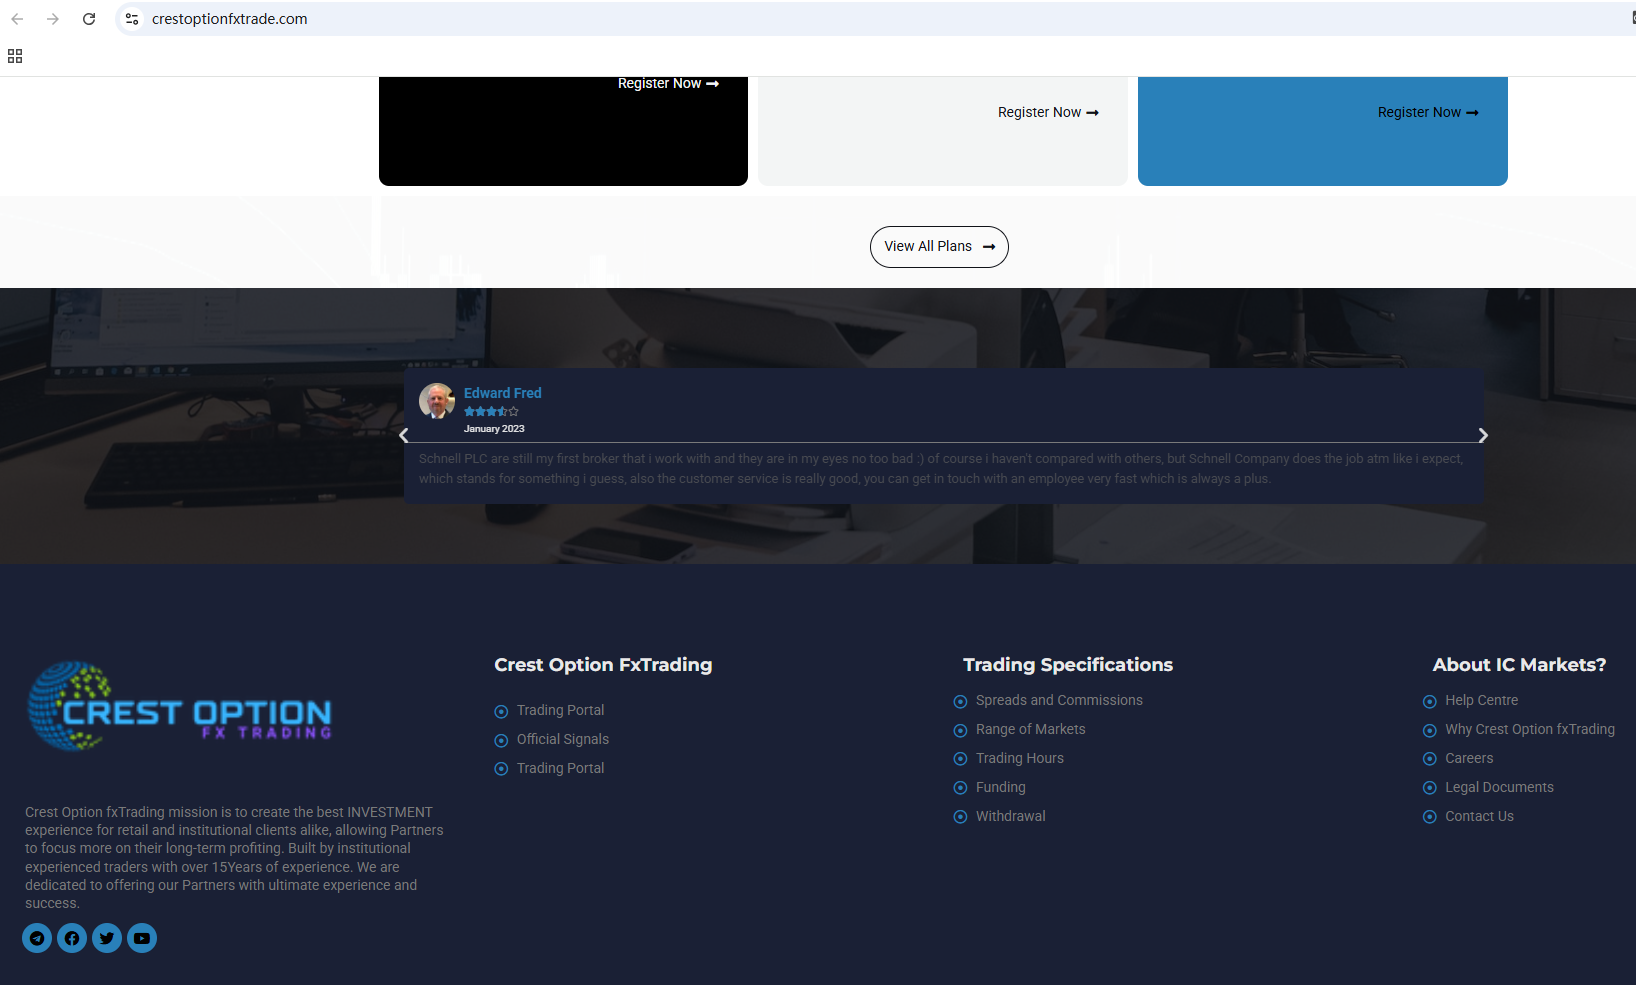Image resolution: width=1636 pixels, height=985 pixels.
Task: Open site information icon beside the URL
Action: point(132,19)
